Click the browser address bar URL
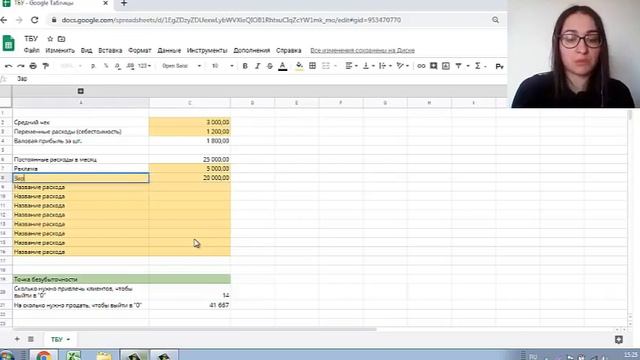This screenshot has width=640, height=360. [231, 20]
